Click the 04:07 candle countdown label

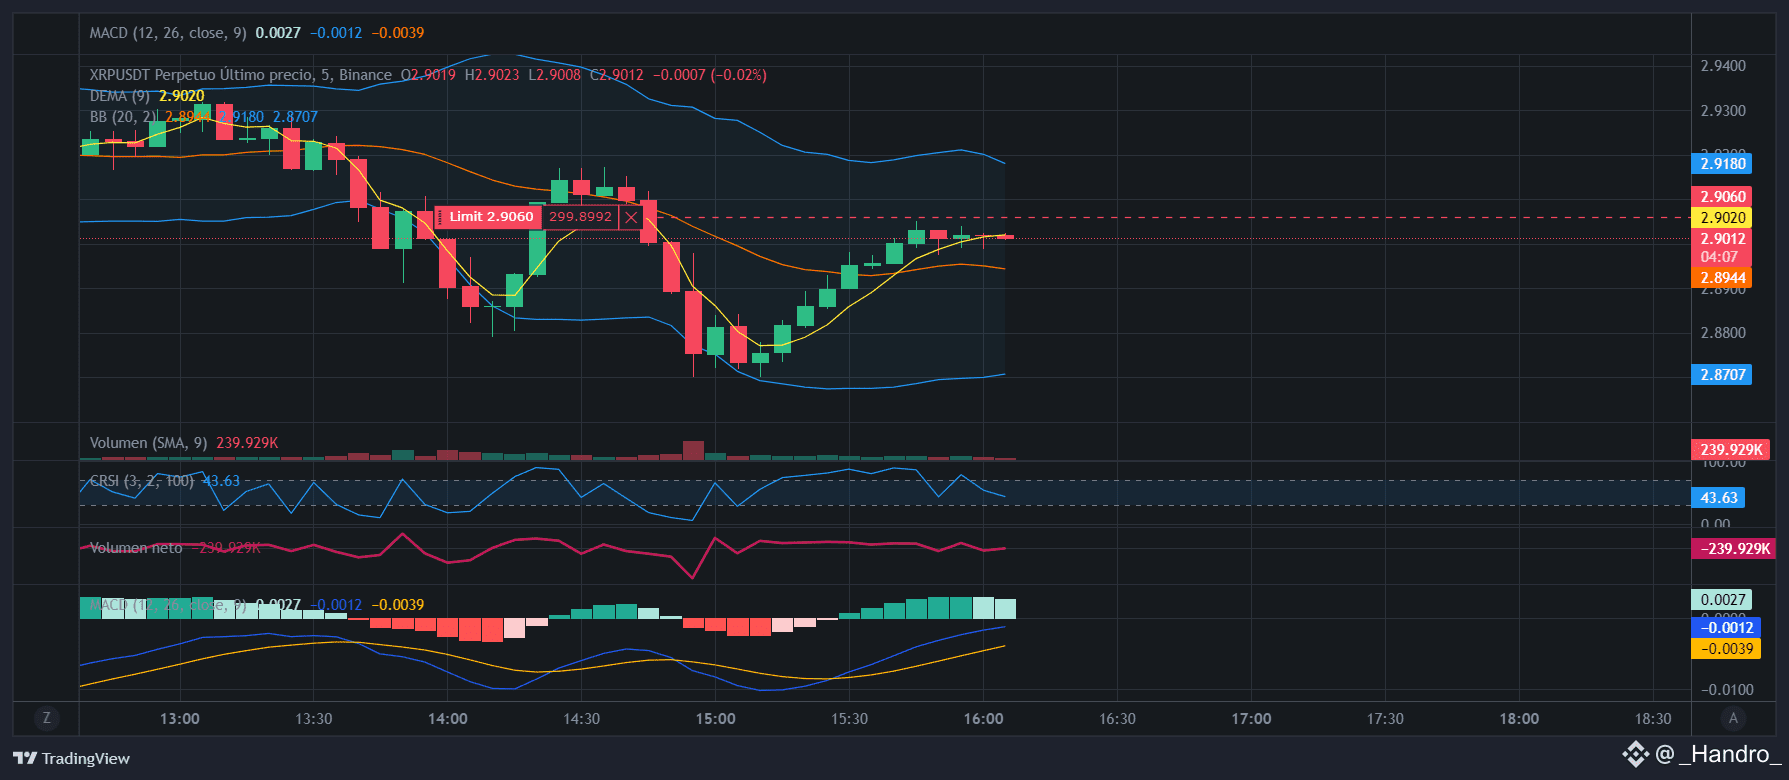tap(1721, 257)
